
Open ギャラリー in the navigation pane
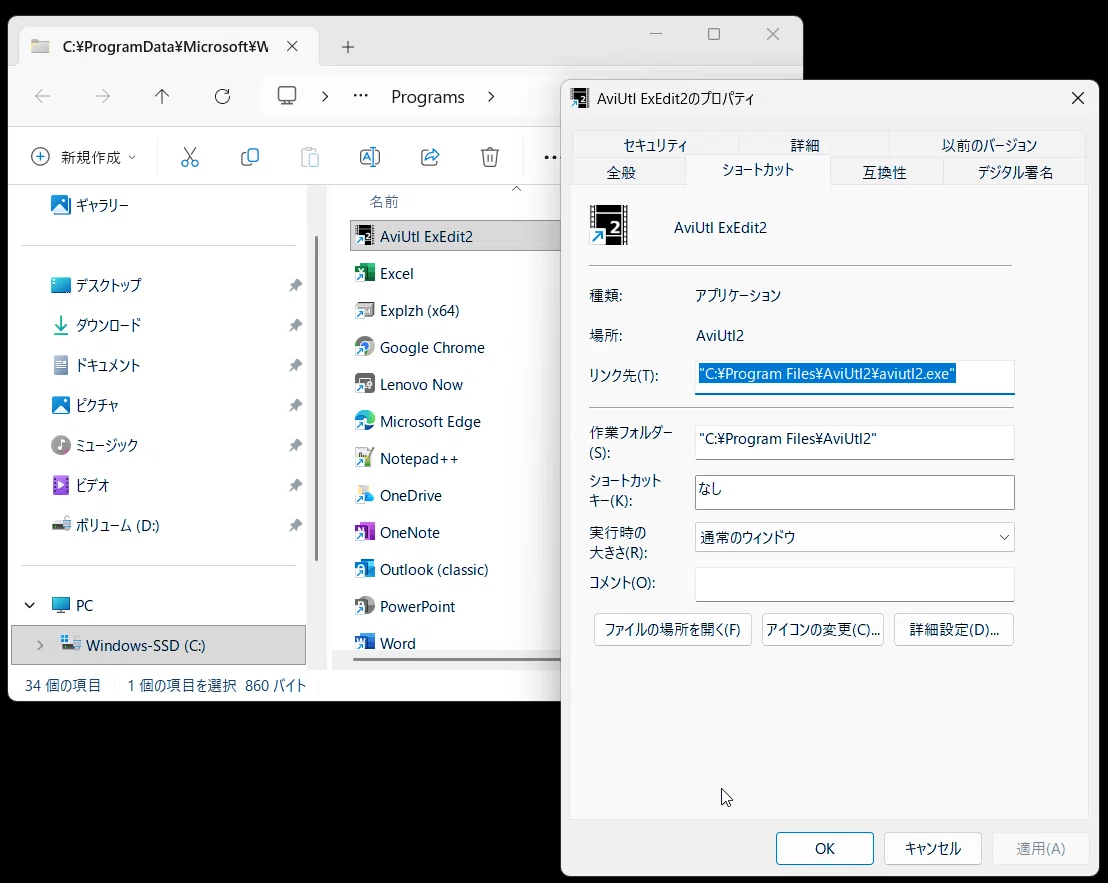pos(90,205)
